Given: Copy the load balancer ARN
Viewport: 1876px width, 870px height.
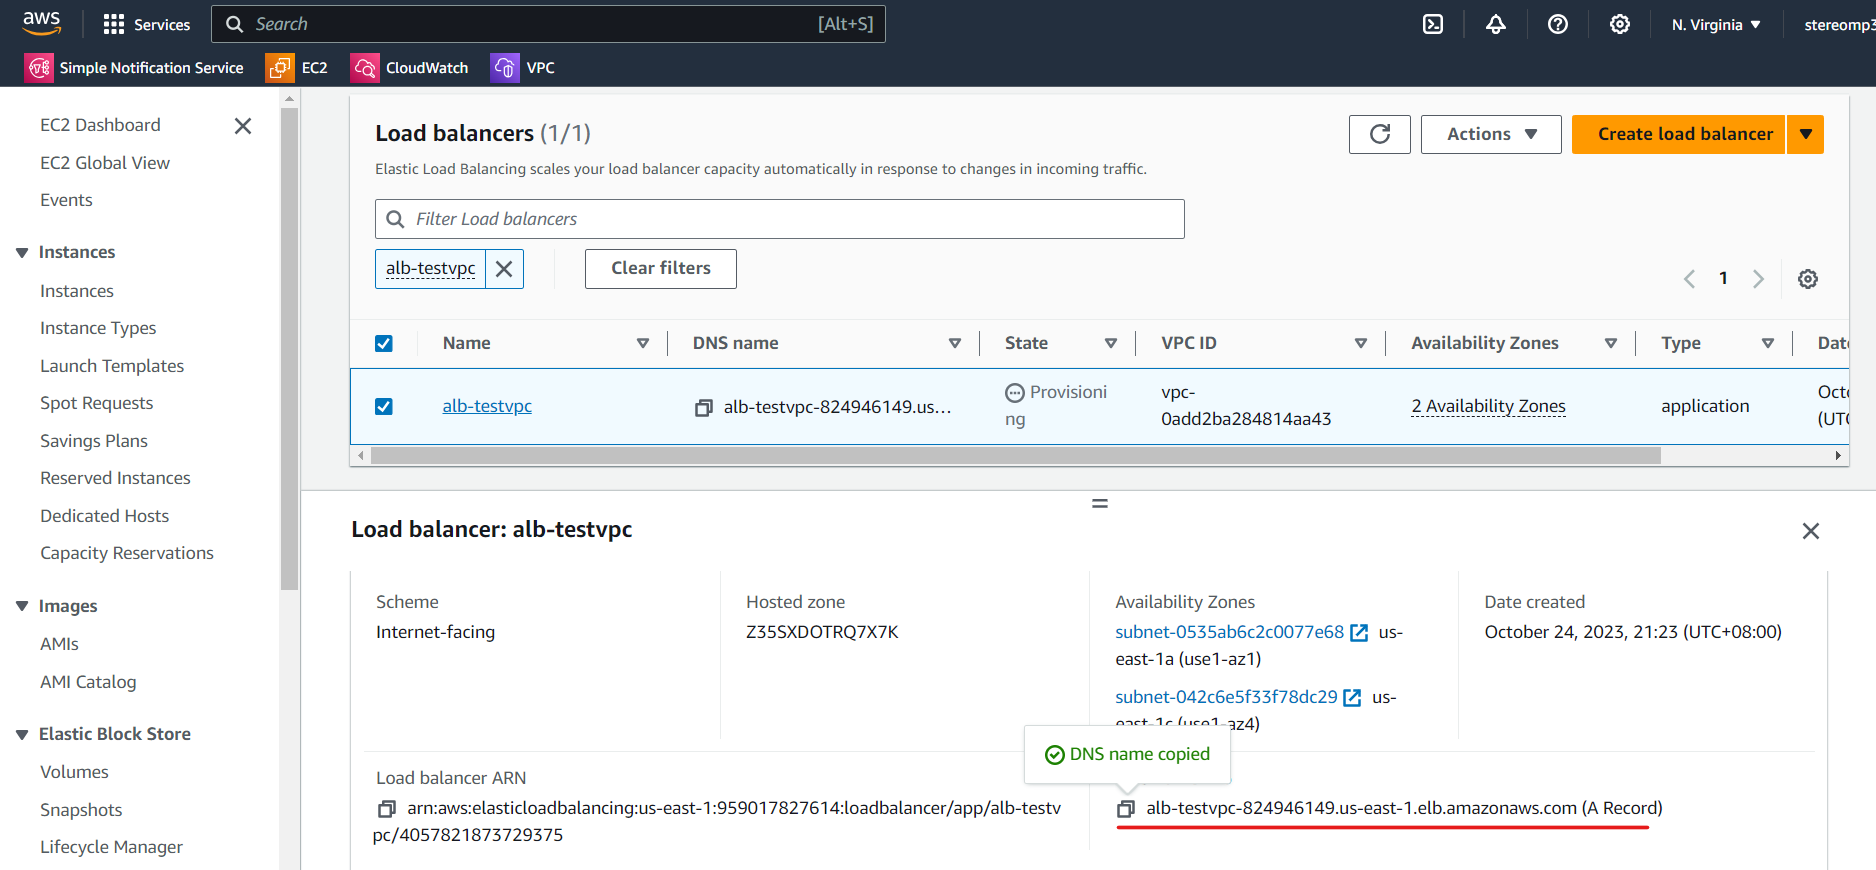Looking at the screenshot, I should coord(387,809).
